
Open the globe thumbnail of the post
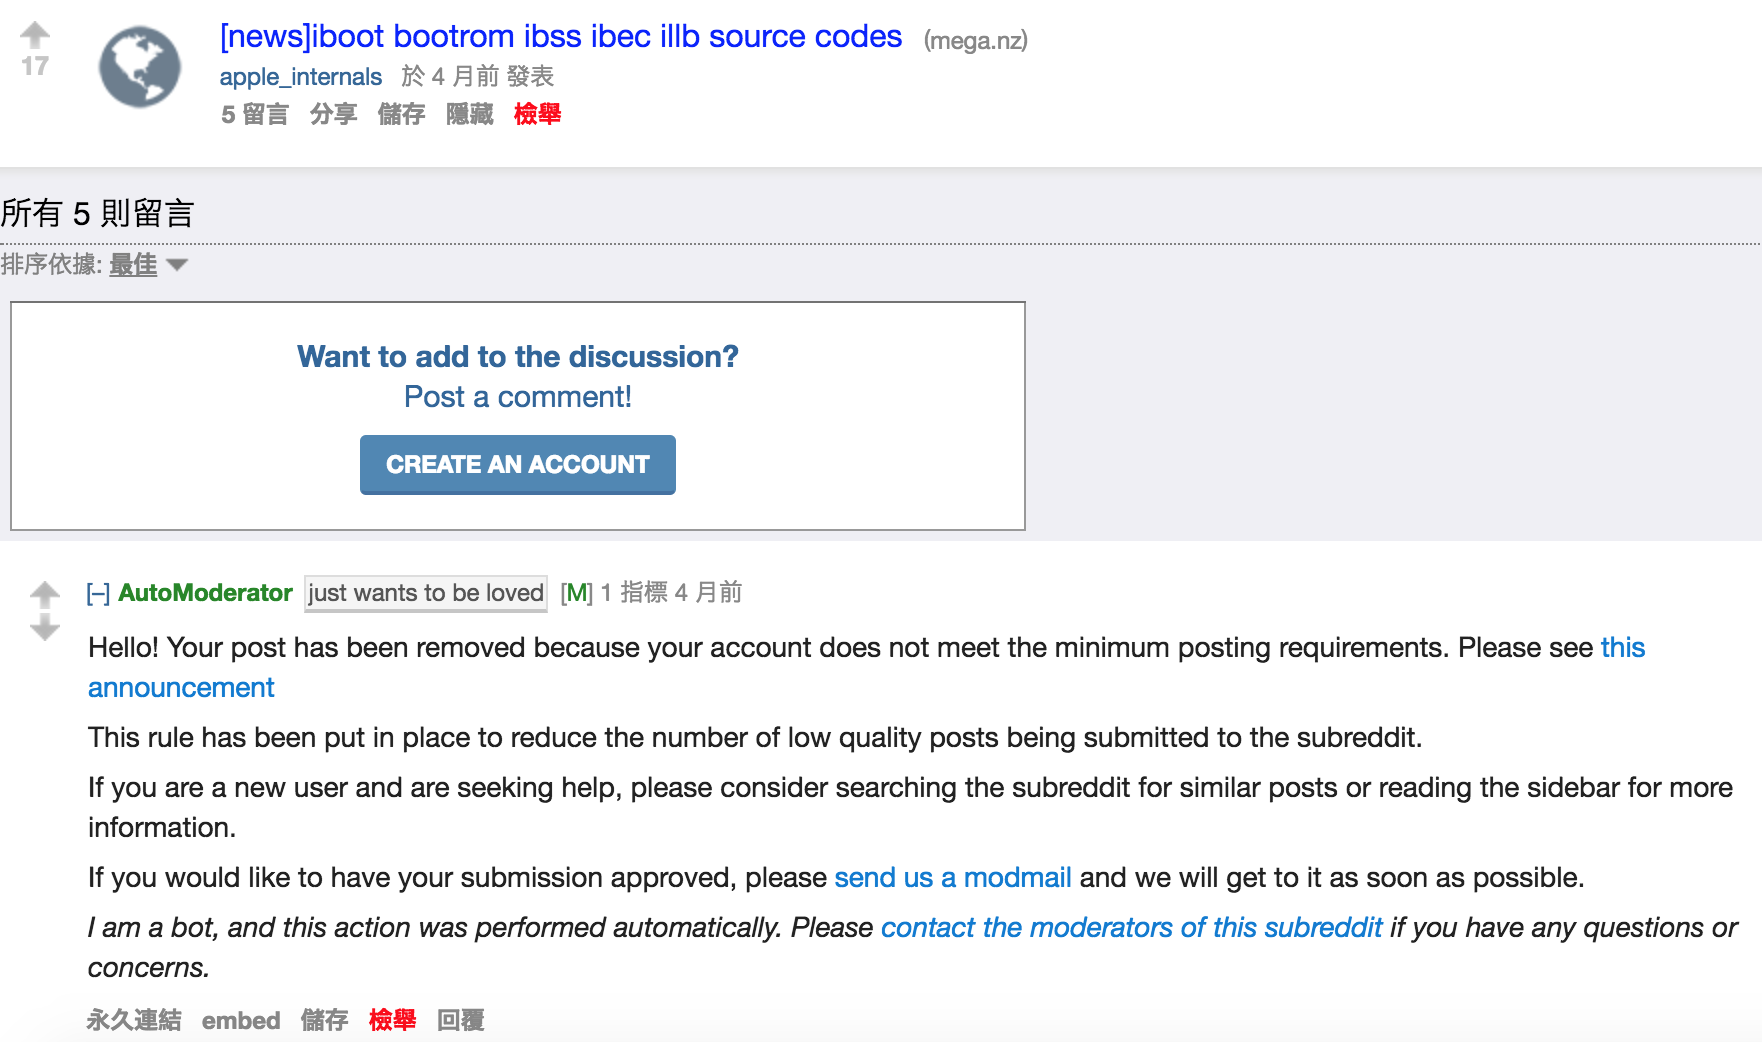(140, 67)
